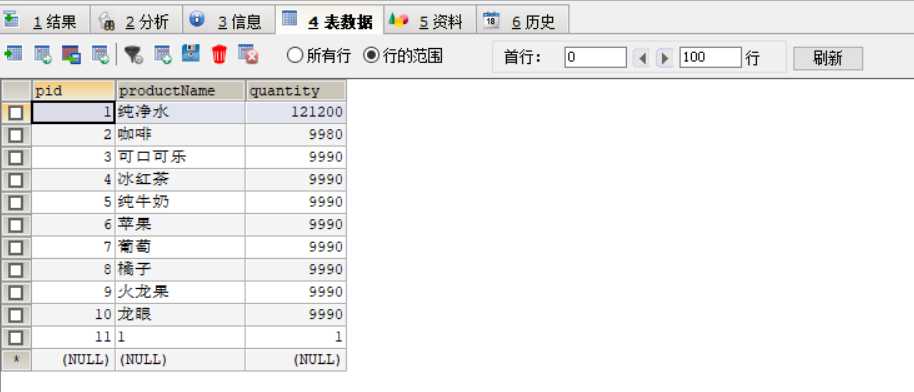914x392 pixels.
Task: Check the row checkbox for 纯净水
Action: pos(16,113)
